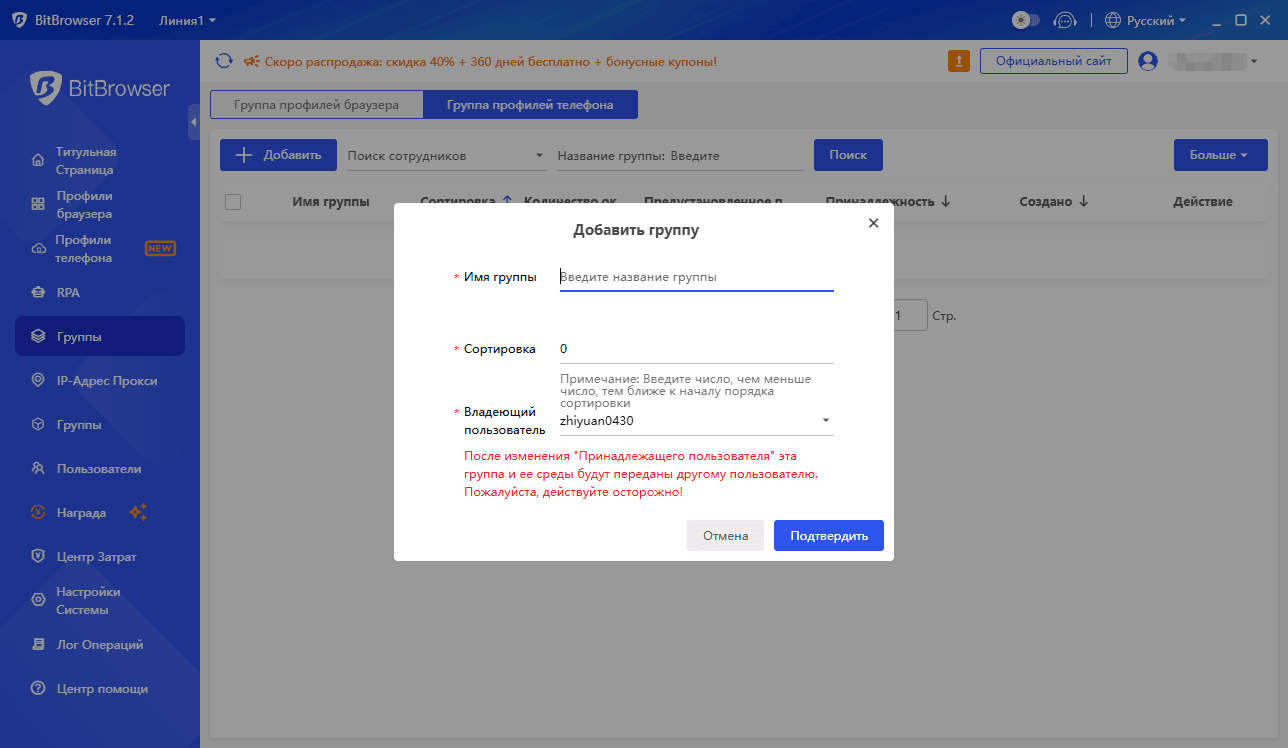Click the orange upload/update icon
Image resolution: width=1288 pixels, height=748 pixels.
[959, 61]
